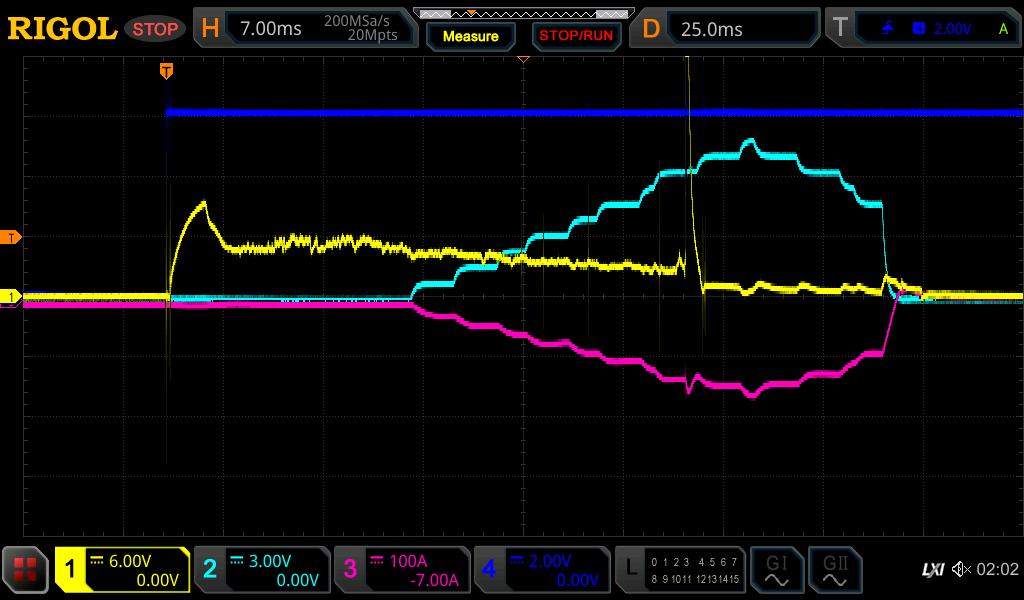The width and height of the screenshot is (1024, 600).
Task: Click the orange trigger level marker on left edge
Action: click(x=12, y=237)
